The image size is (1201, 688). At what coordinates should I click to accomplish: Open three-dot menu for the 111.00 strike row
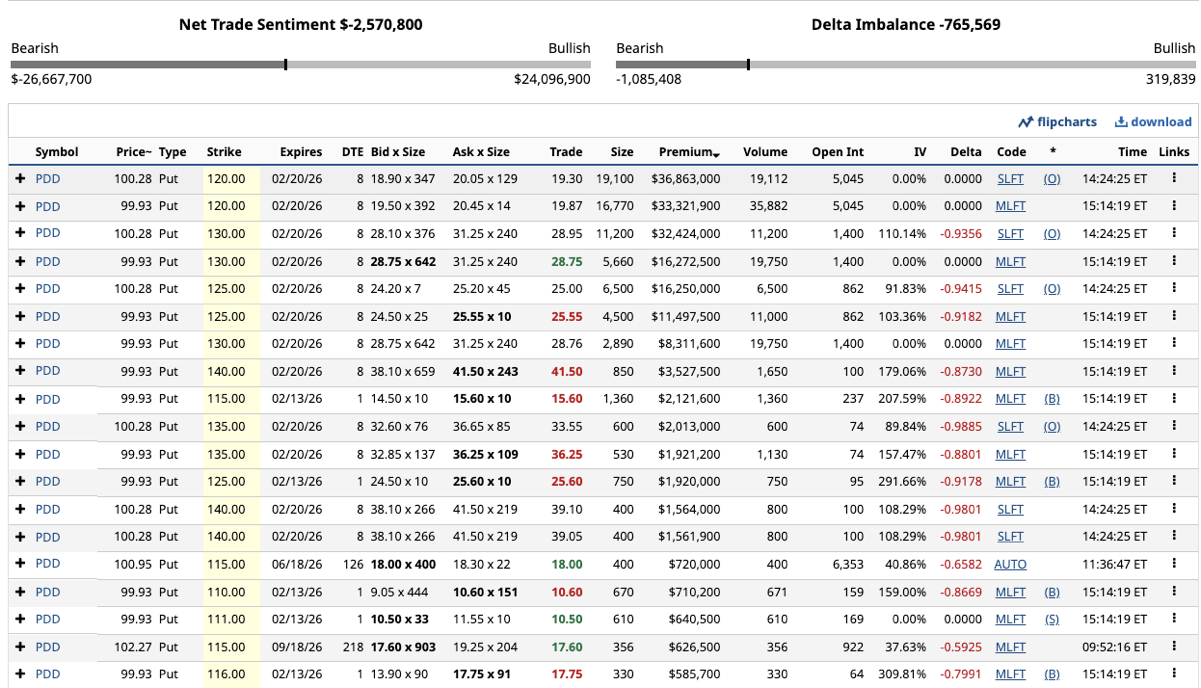click(x=1174, y=619)
